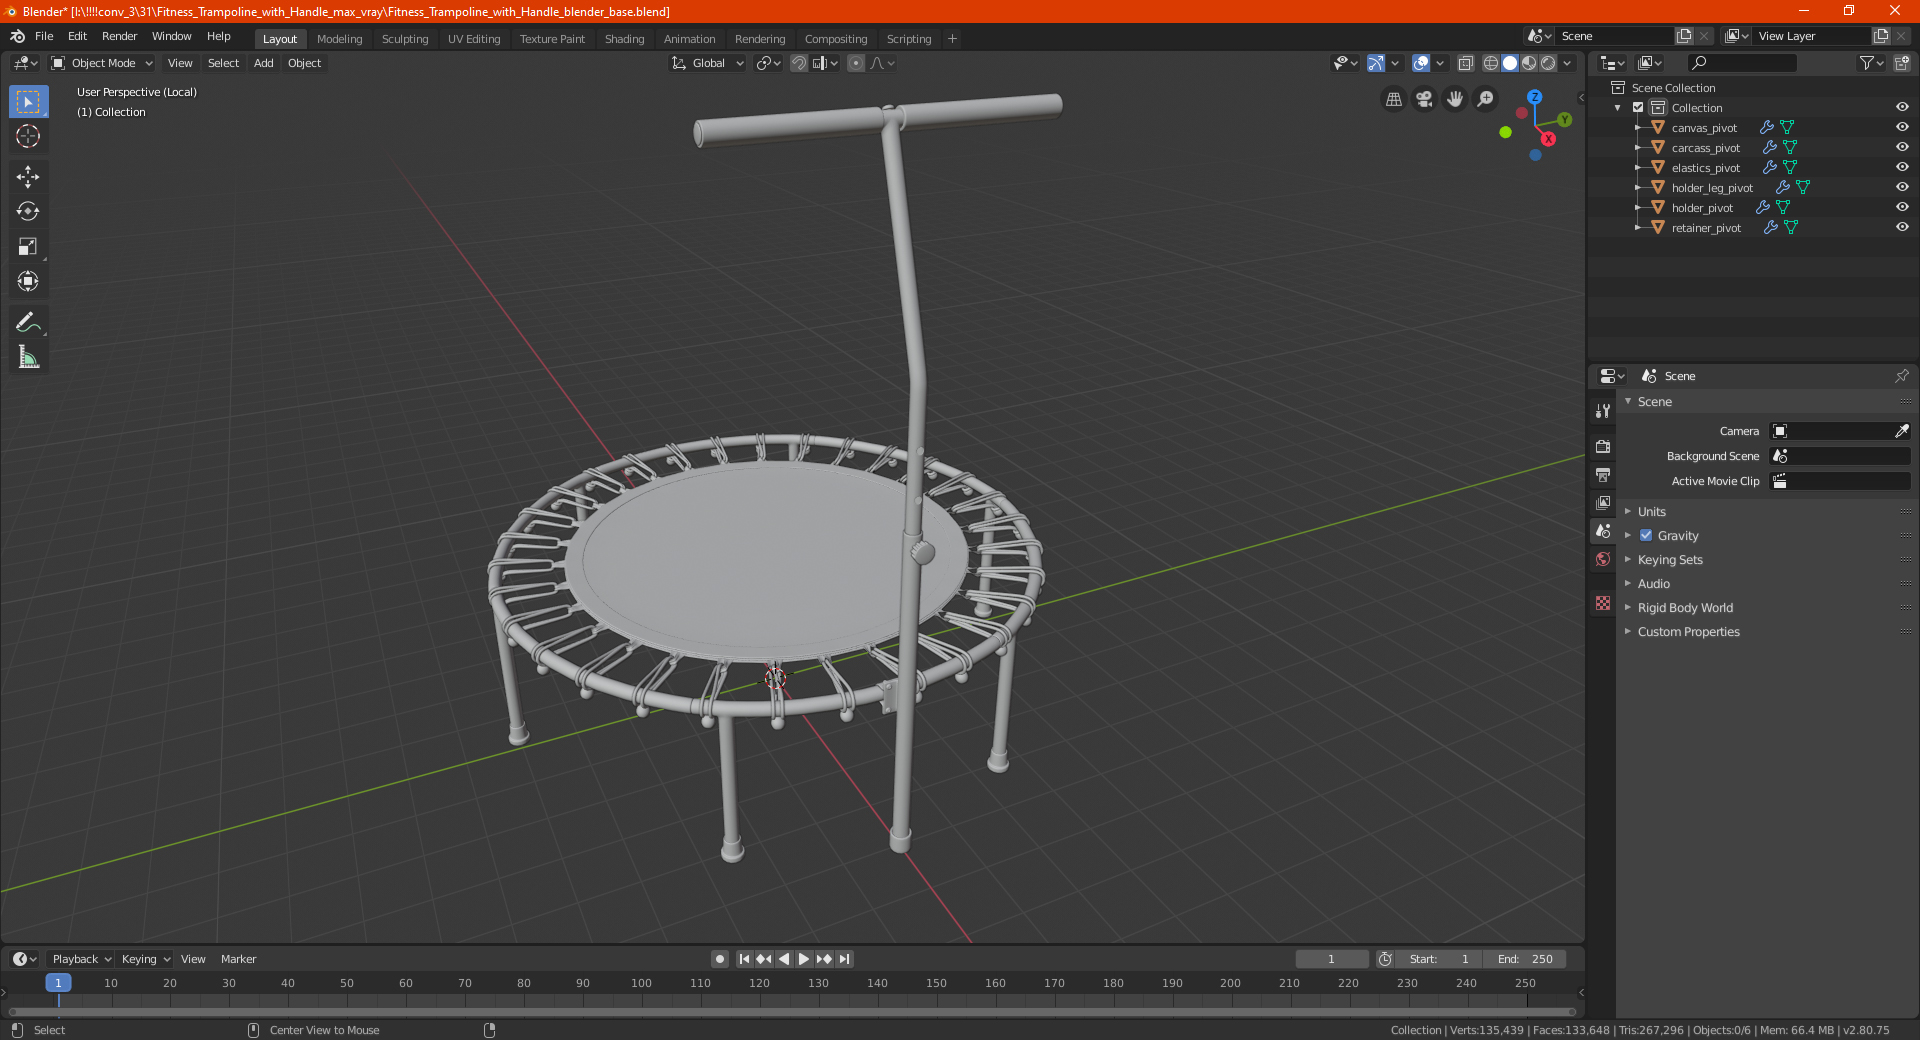The height and width of the screenshot is (1040, 1920).
Task: Open the File menu
Action: coord(44,36)
